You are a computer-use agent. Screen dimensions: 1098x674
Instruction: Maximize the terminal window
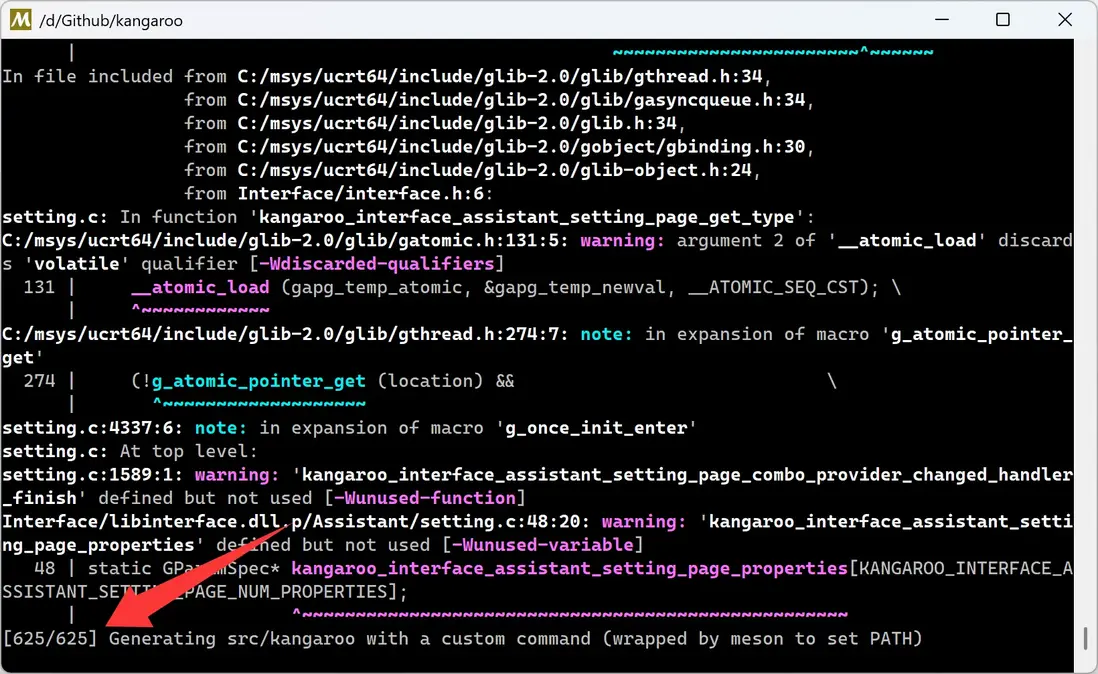(x=1003, y=20)
